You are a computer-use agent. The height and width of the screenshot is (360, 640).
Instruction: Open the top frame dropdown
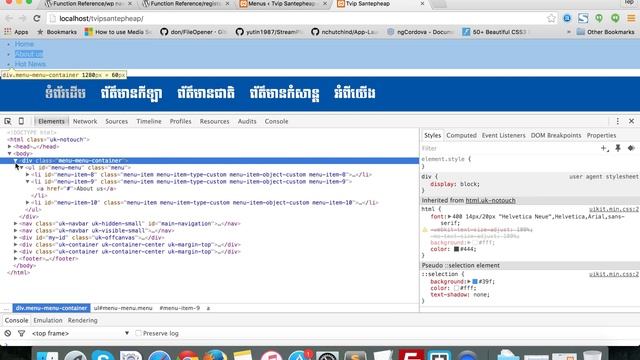click(x=80, y=333)
